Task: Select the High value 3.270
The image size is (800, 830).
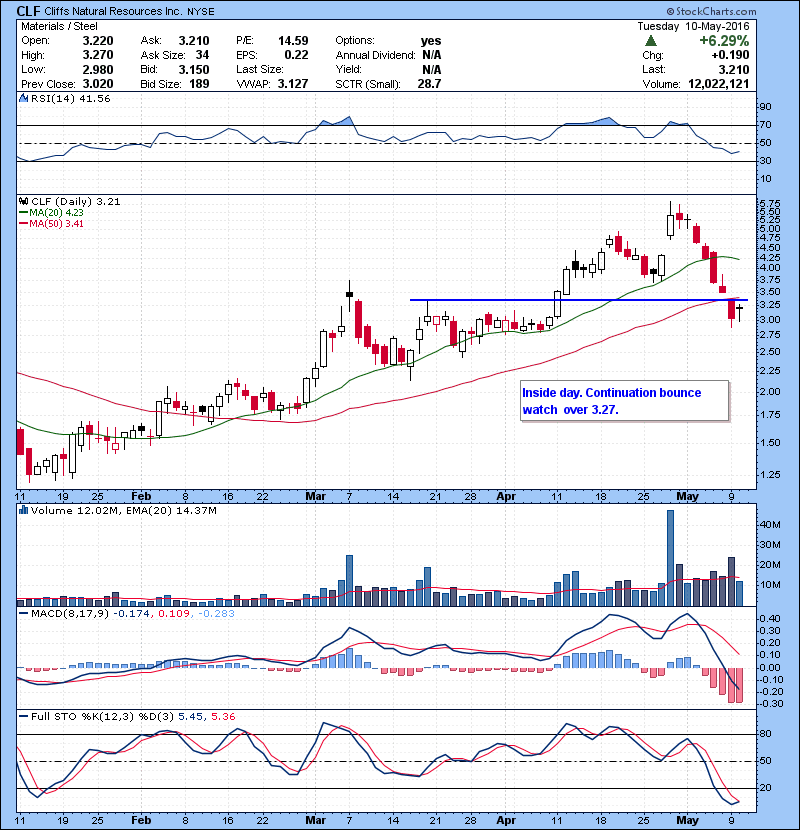Action: click(98, 55)
